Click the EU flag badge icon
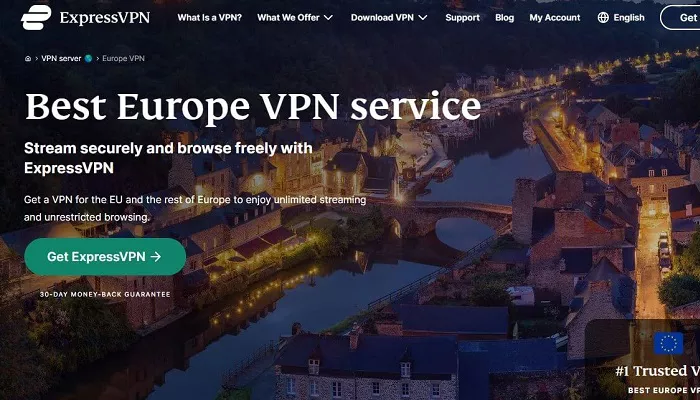The width and height of the screenshot is (700, 400). click(668, 343)
